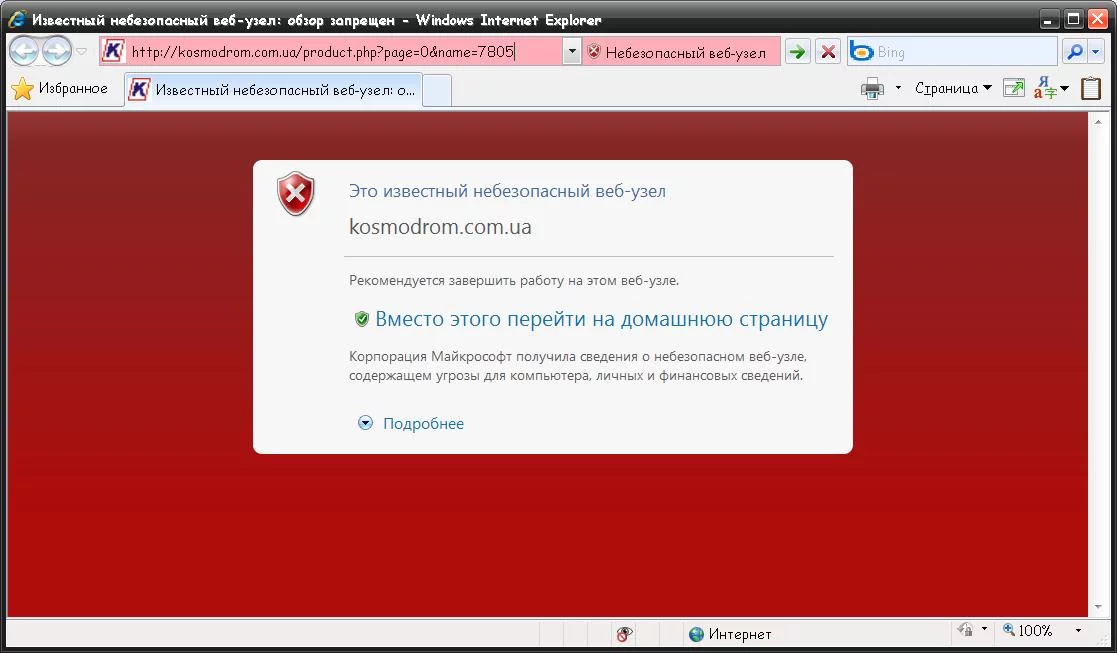Click the protected mode lock status icon
The height and width of the screenshot is (653, 1117).
966,630
